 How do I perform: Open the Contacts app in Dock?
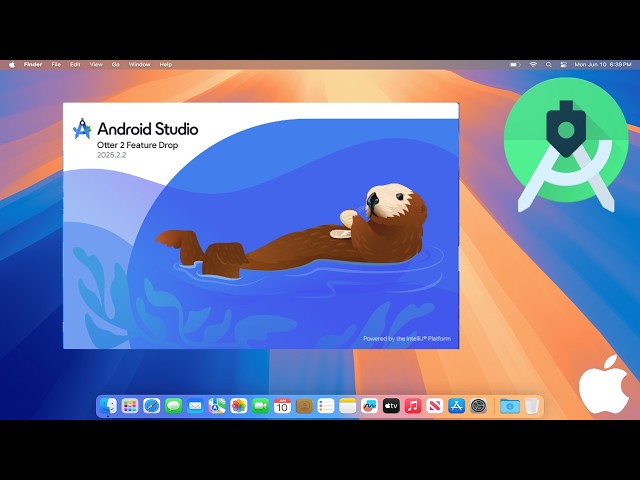pos(304,406)
